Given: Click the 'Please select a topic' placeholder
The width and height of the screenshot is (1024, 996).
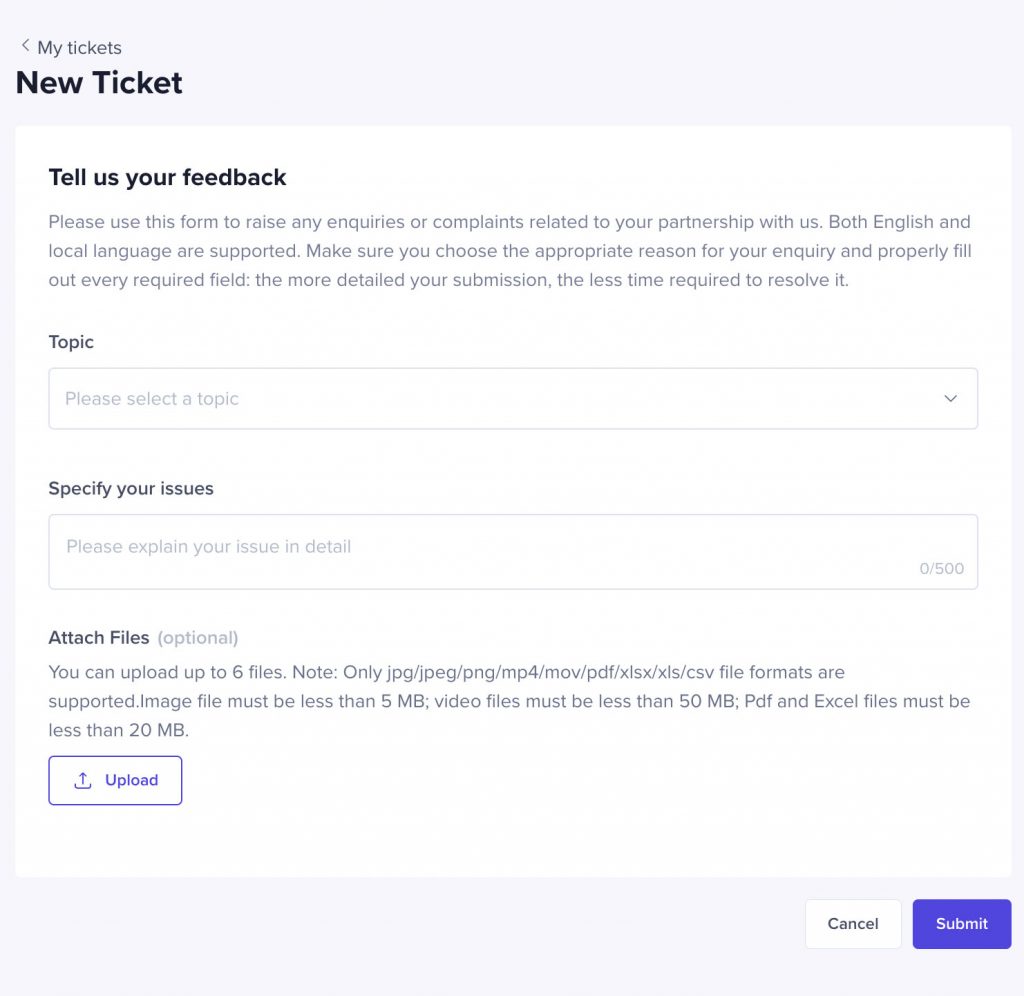Looking at the screenshot, I should tap(152, 398).
